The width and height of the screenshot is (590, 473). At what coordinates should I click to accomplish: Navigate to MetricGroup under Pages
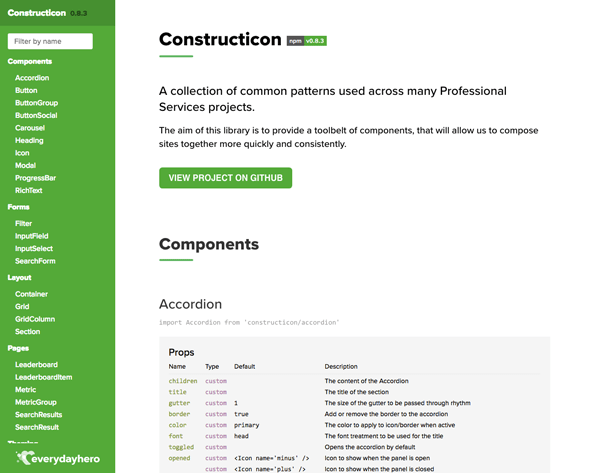[36, 402]
